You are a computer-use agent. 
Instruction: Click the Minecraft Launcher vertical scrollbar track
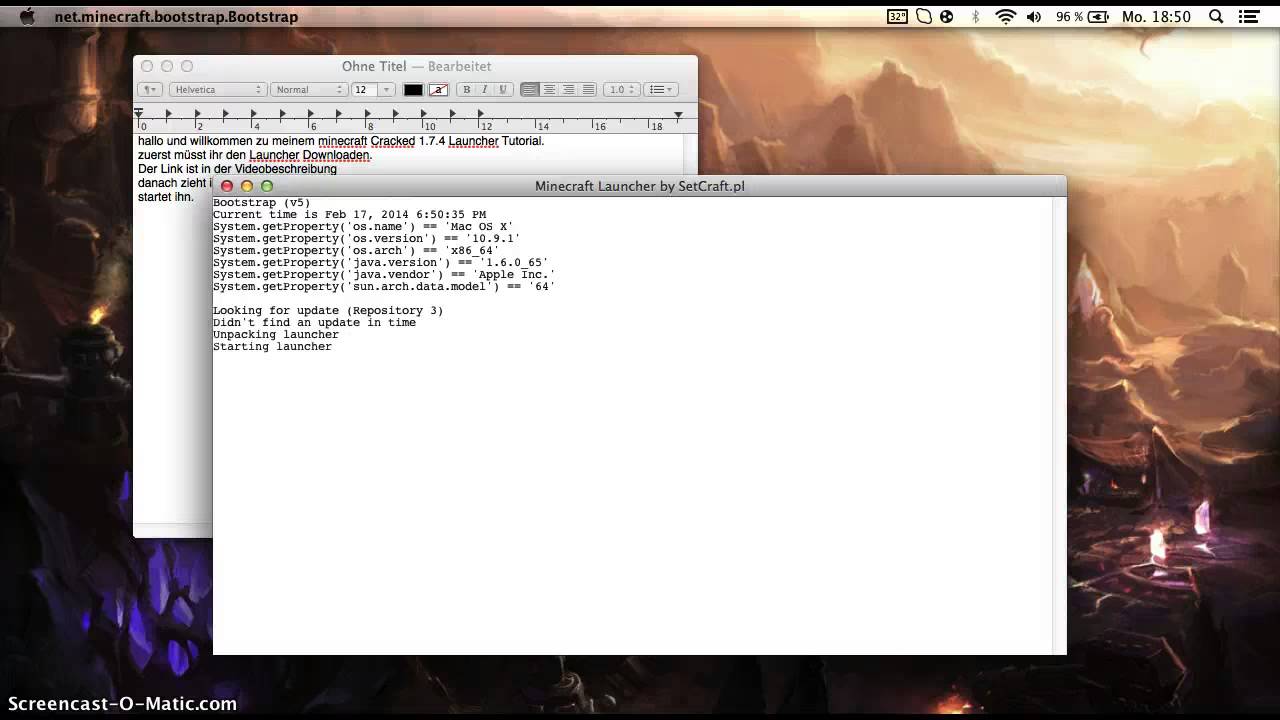[x=1060, y=426]
